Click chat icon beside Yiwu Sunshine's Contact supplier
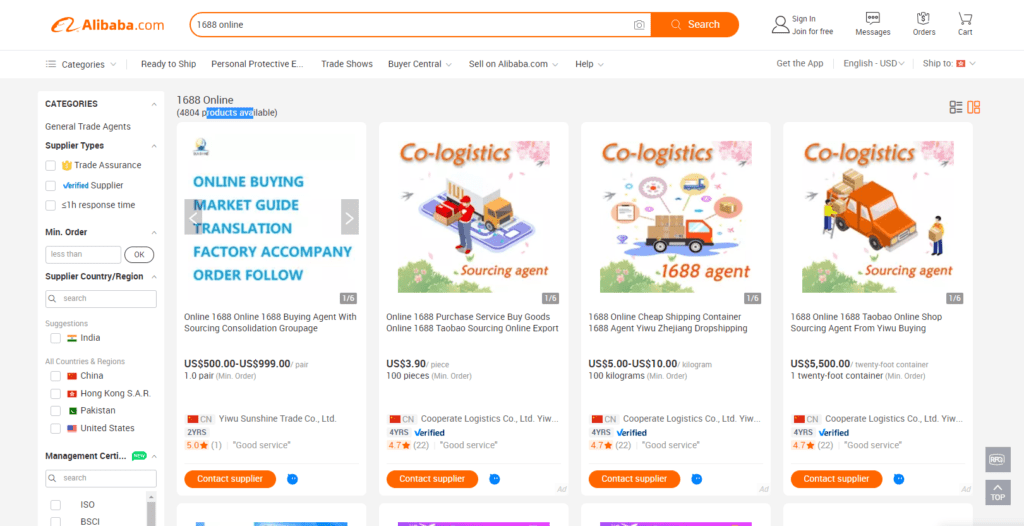The image size is (1024, 526). click(x=293, y=479)
